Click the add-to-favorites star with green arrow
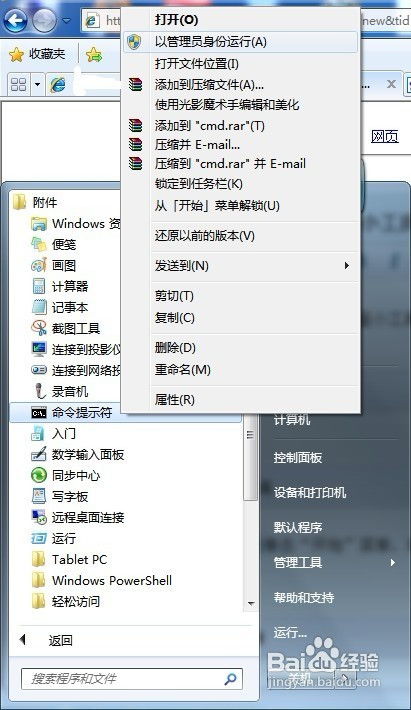 click(x=94, y=54)
